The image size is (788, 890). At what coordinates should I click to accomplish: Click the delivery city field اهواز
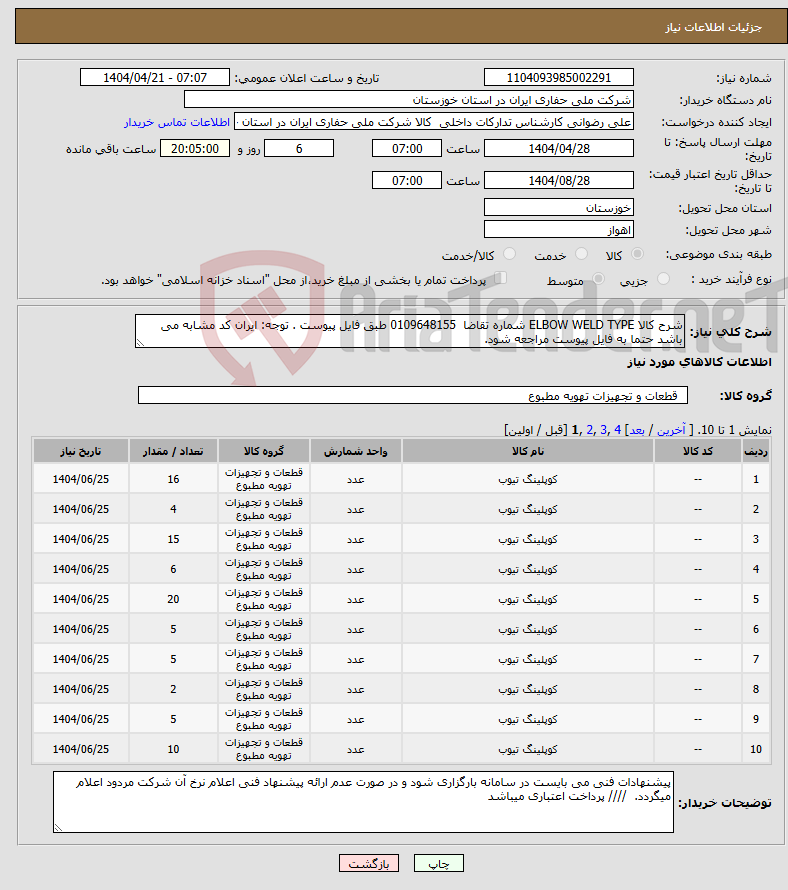[x=559, y=230]
